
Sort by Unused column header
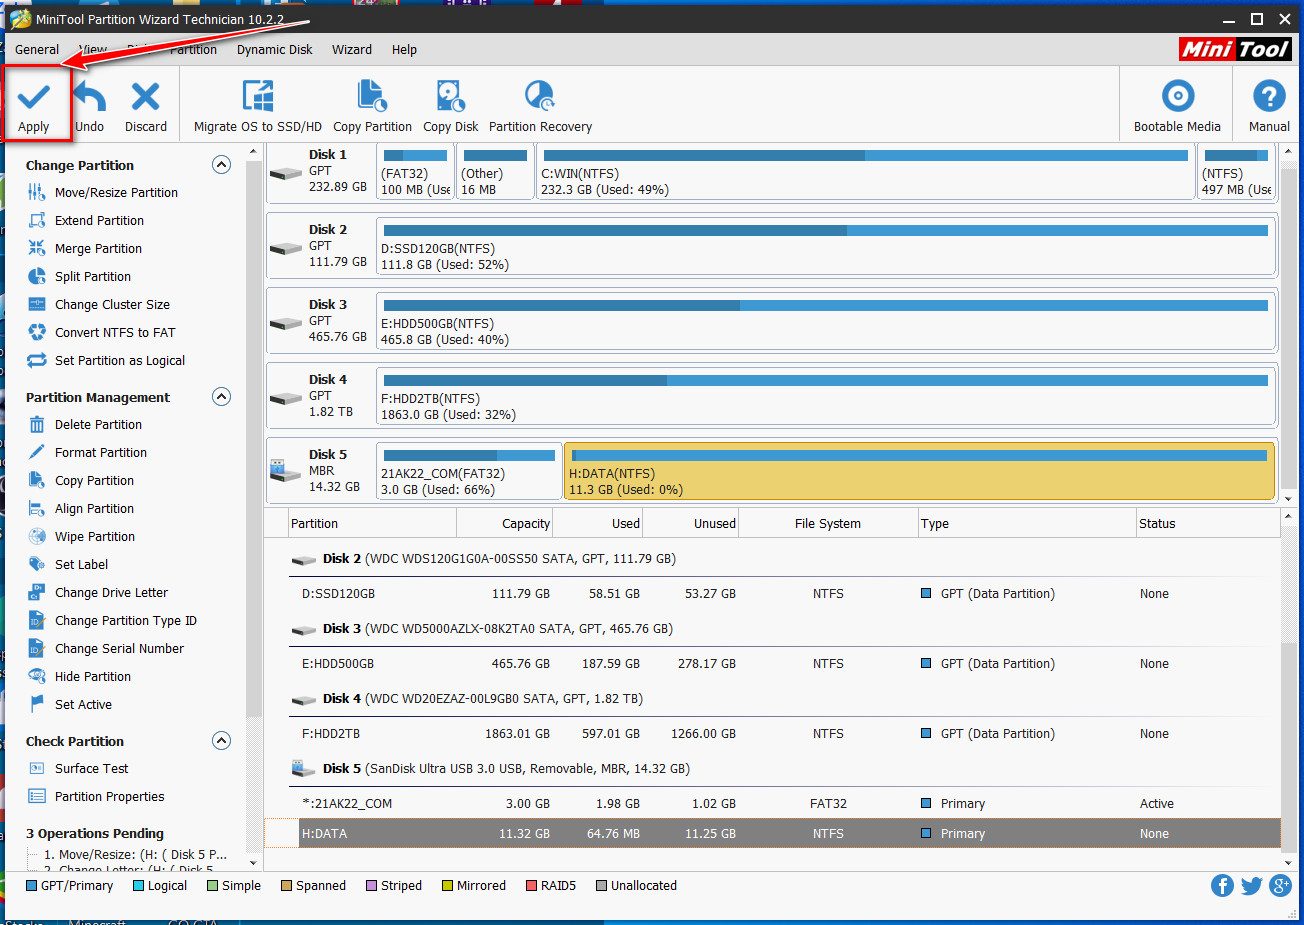[x=692, y=523]
